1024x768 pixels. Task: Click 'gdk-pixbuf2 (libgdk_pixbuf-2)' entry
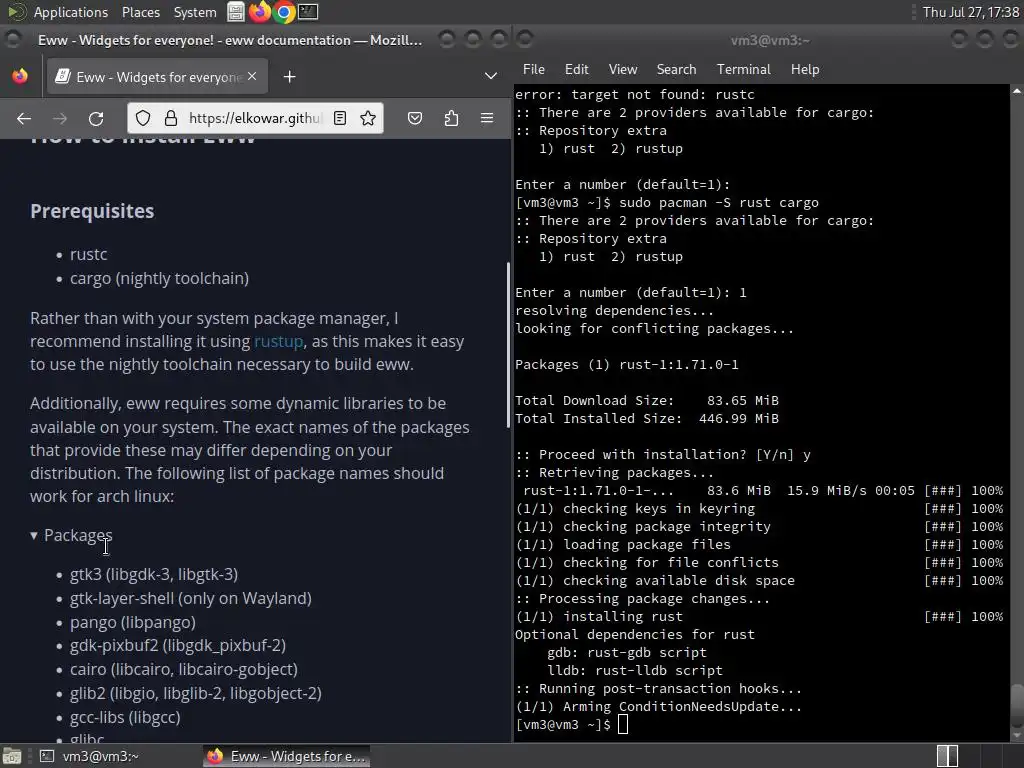pyautogui.click(x=178, y=646)
